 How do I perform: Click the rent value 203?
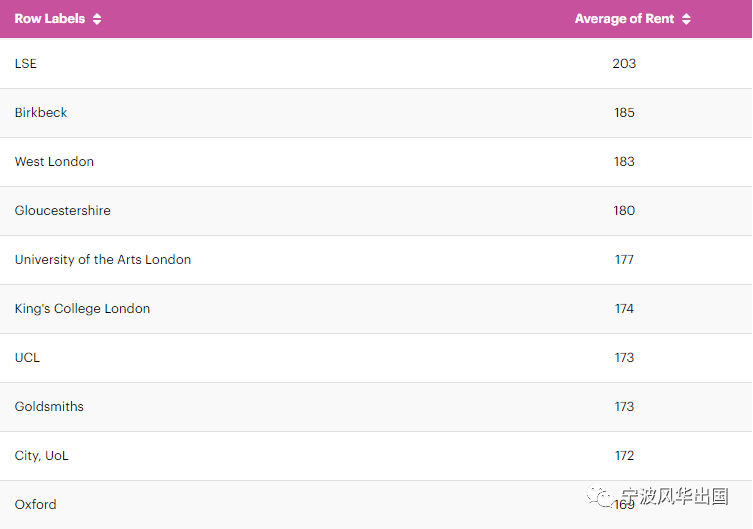(624, 63)
